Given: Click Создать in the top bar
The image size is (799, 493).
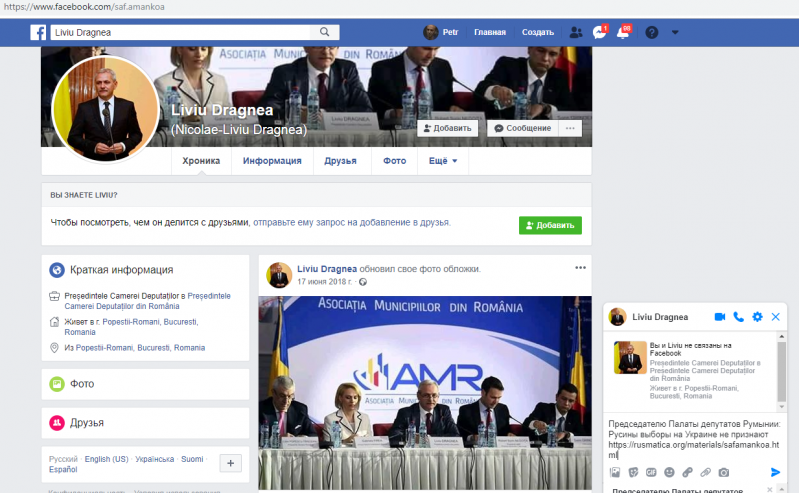Looking at the screenshot, I should [538, 32].
